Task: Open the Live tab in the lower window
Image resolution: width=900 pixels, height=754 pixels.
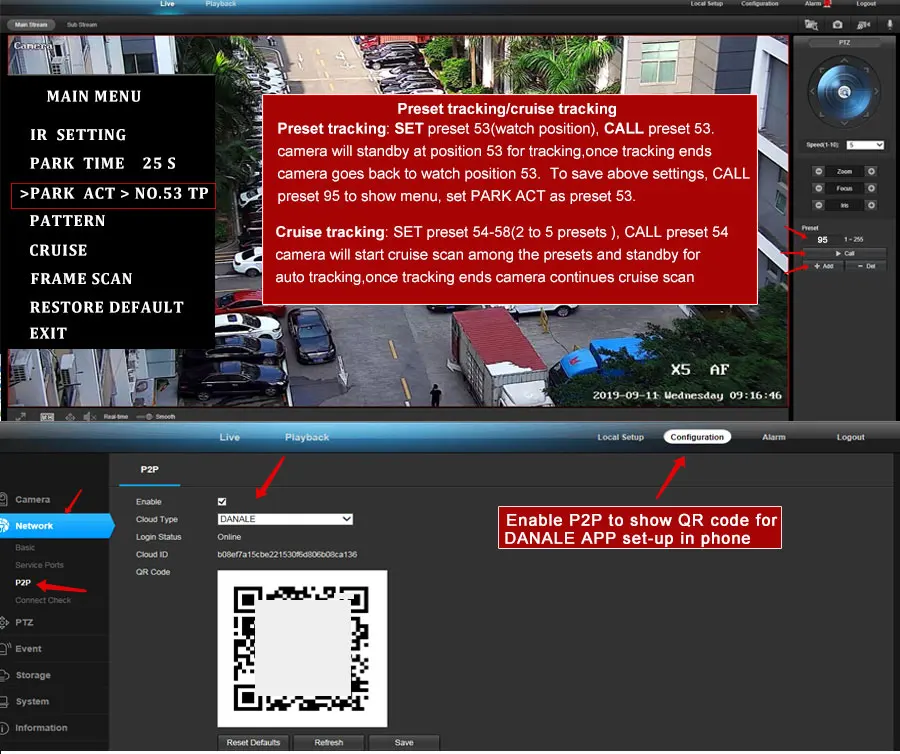Action: (x=230, y=437)
